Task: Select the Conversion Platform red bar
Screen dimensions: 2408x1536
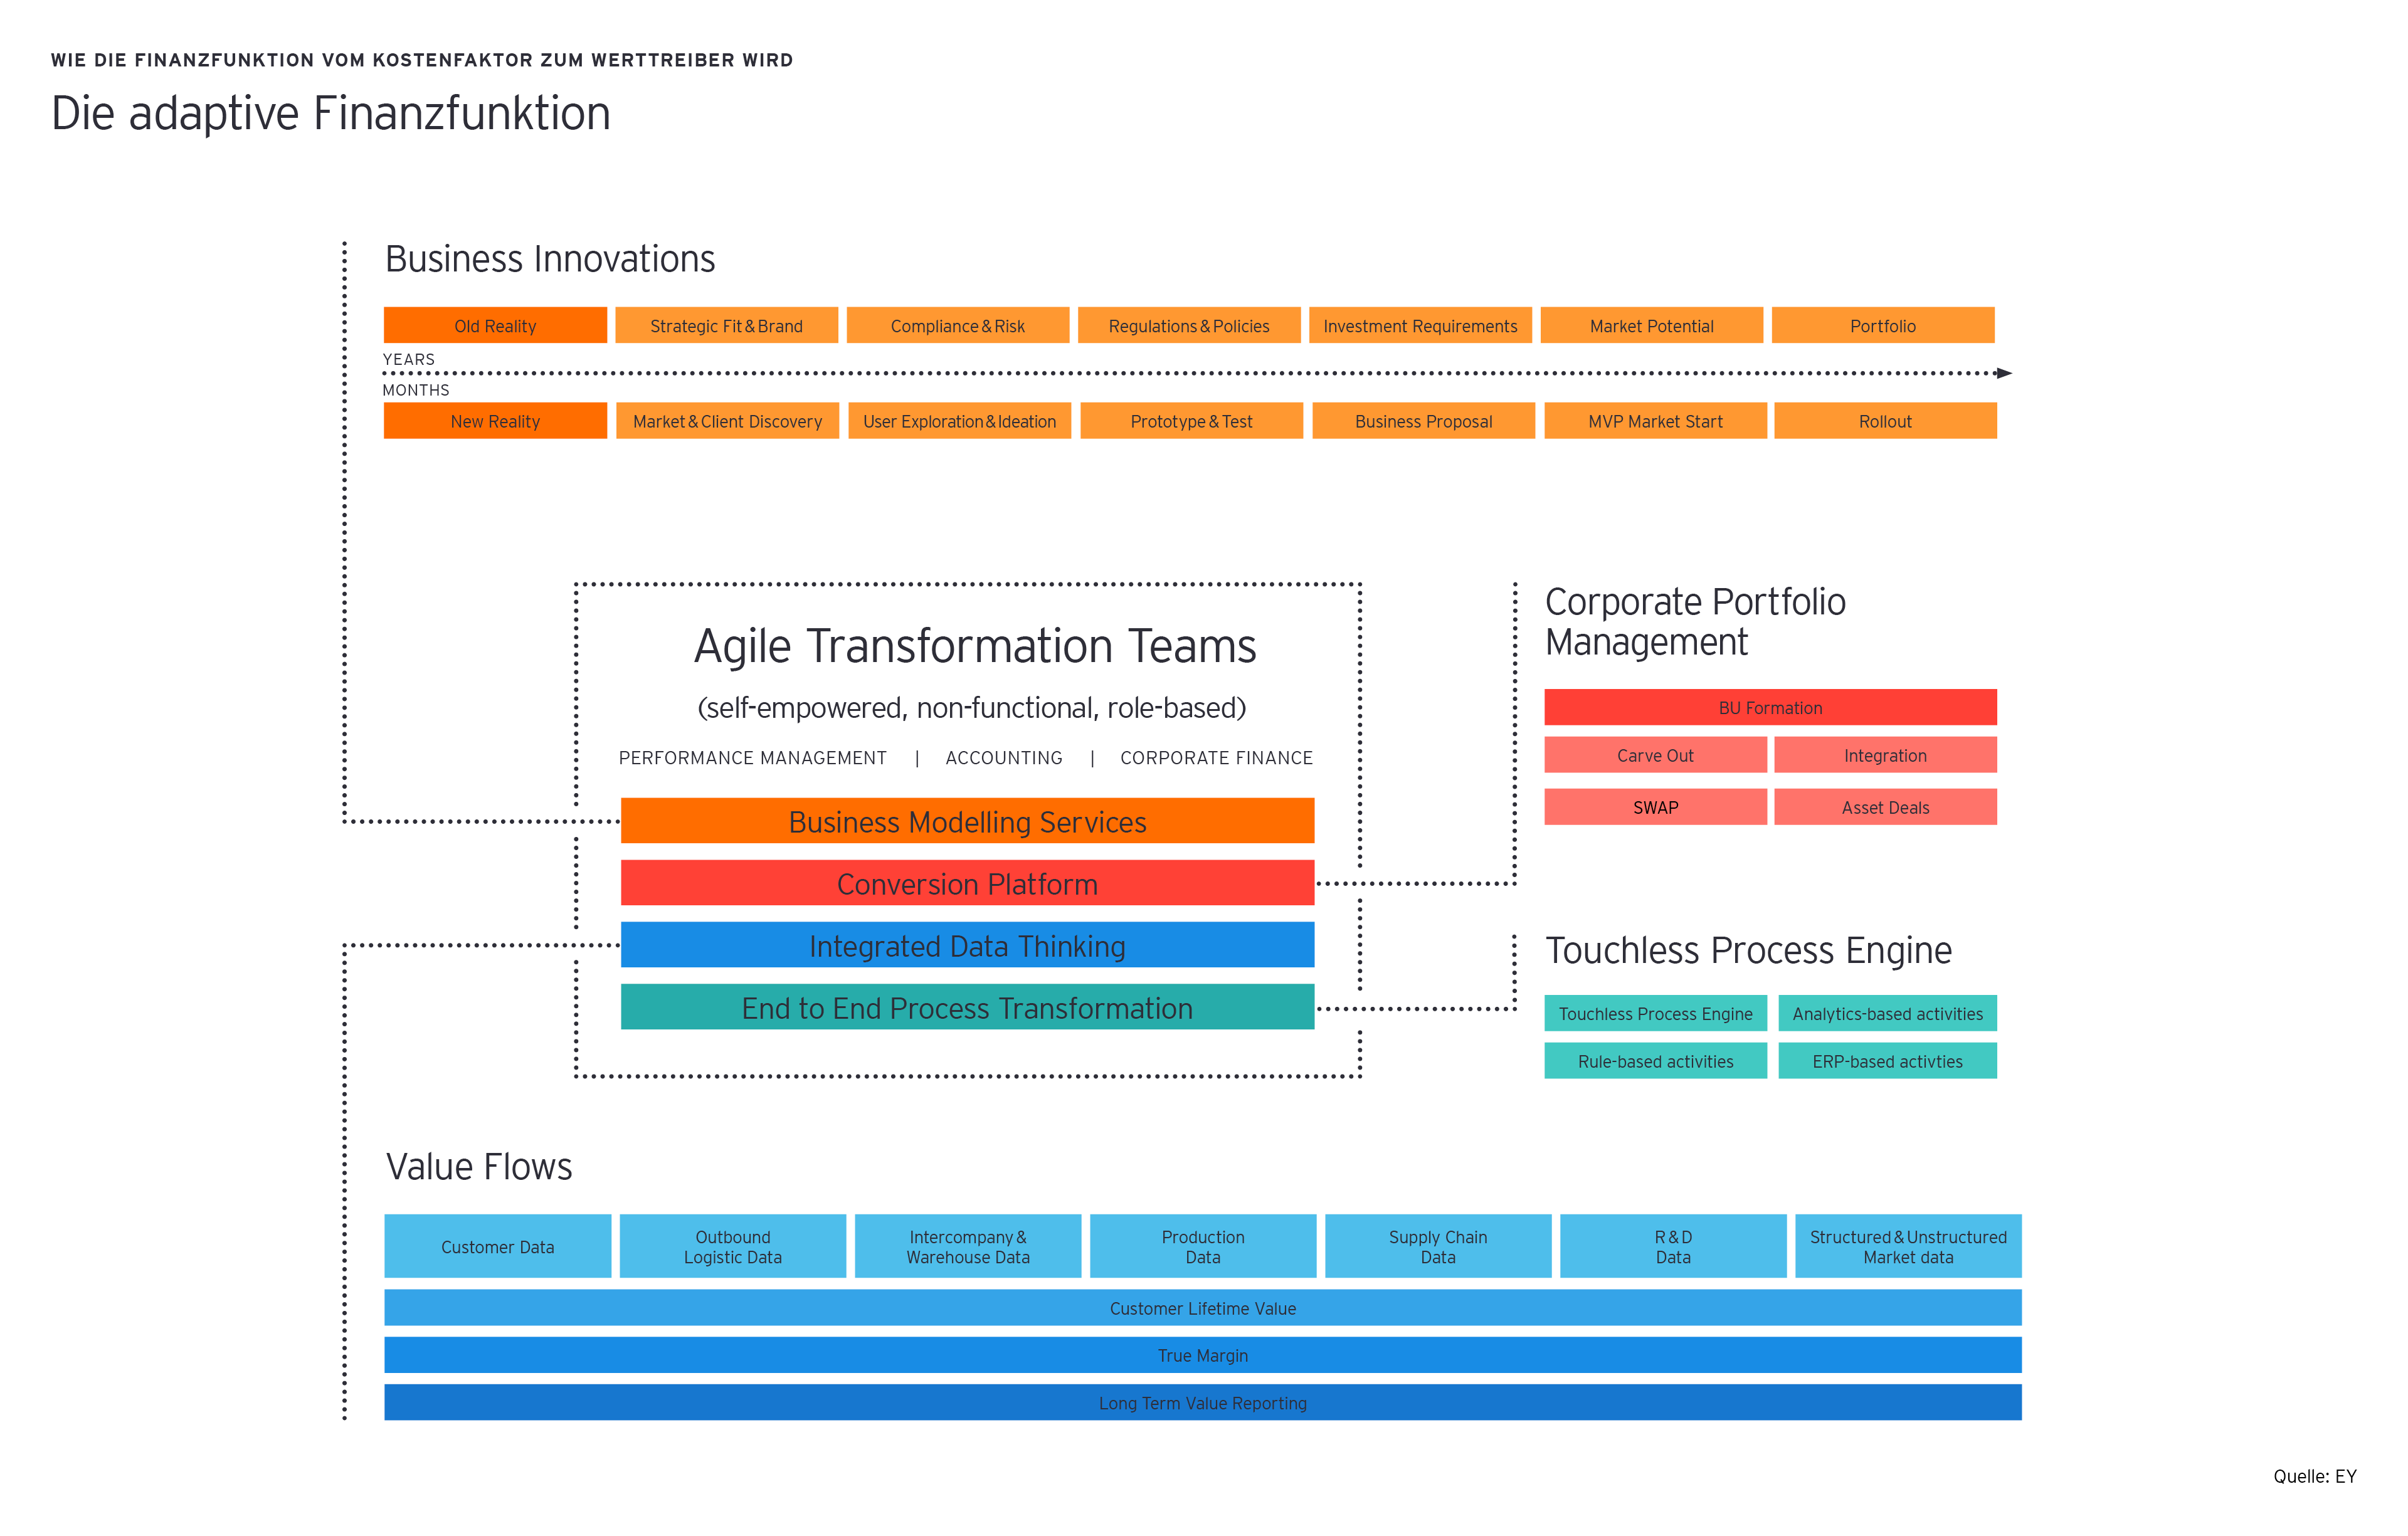Action: [x=967, y=883]
